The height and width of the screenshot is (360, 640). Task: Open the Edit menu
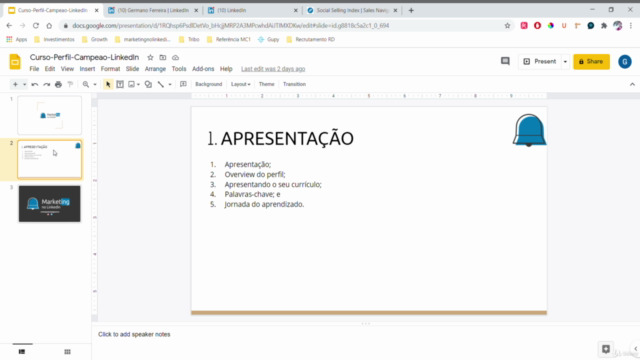coord(50,69)
